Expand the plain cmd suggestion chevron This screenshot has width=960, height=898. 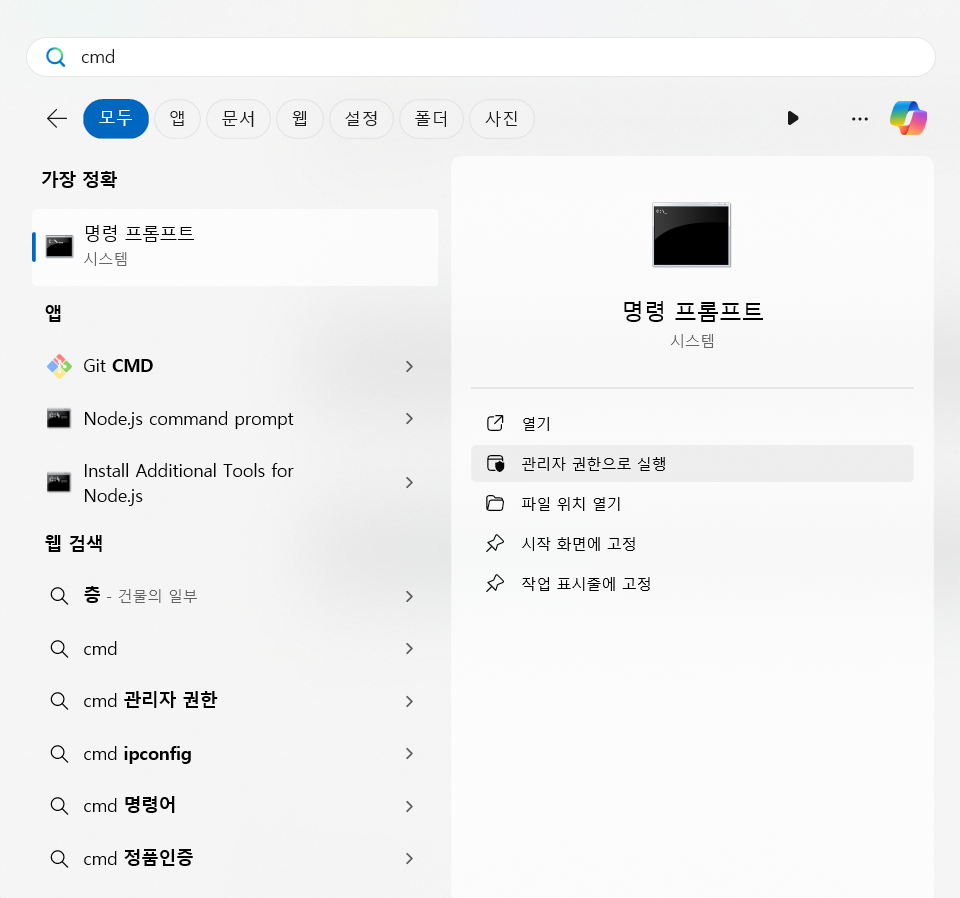[x=410, y=649]
